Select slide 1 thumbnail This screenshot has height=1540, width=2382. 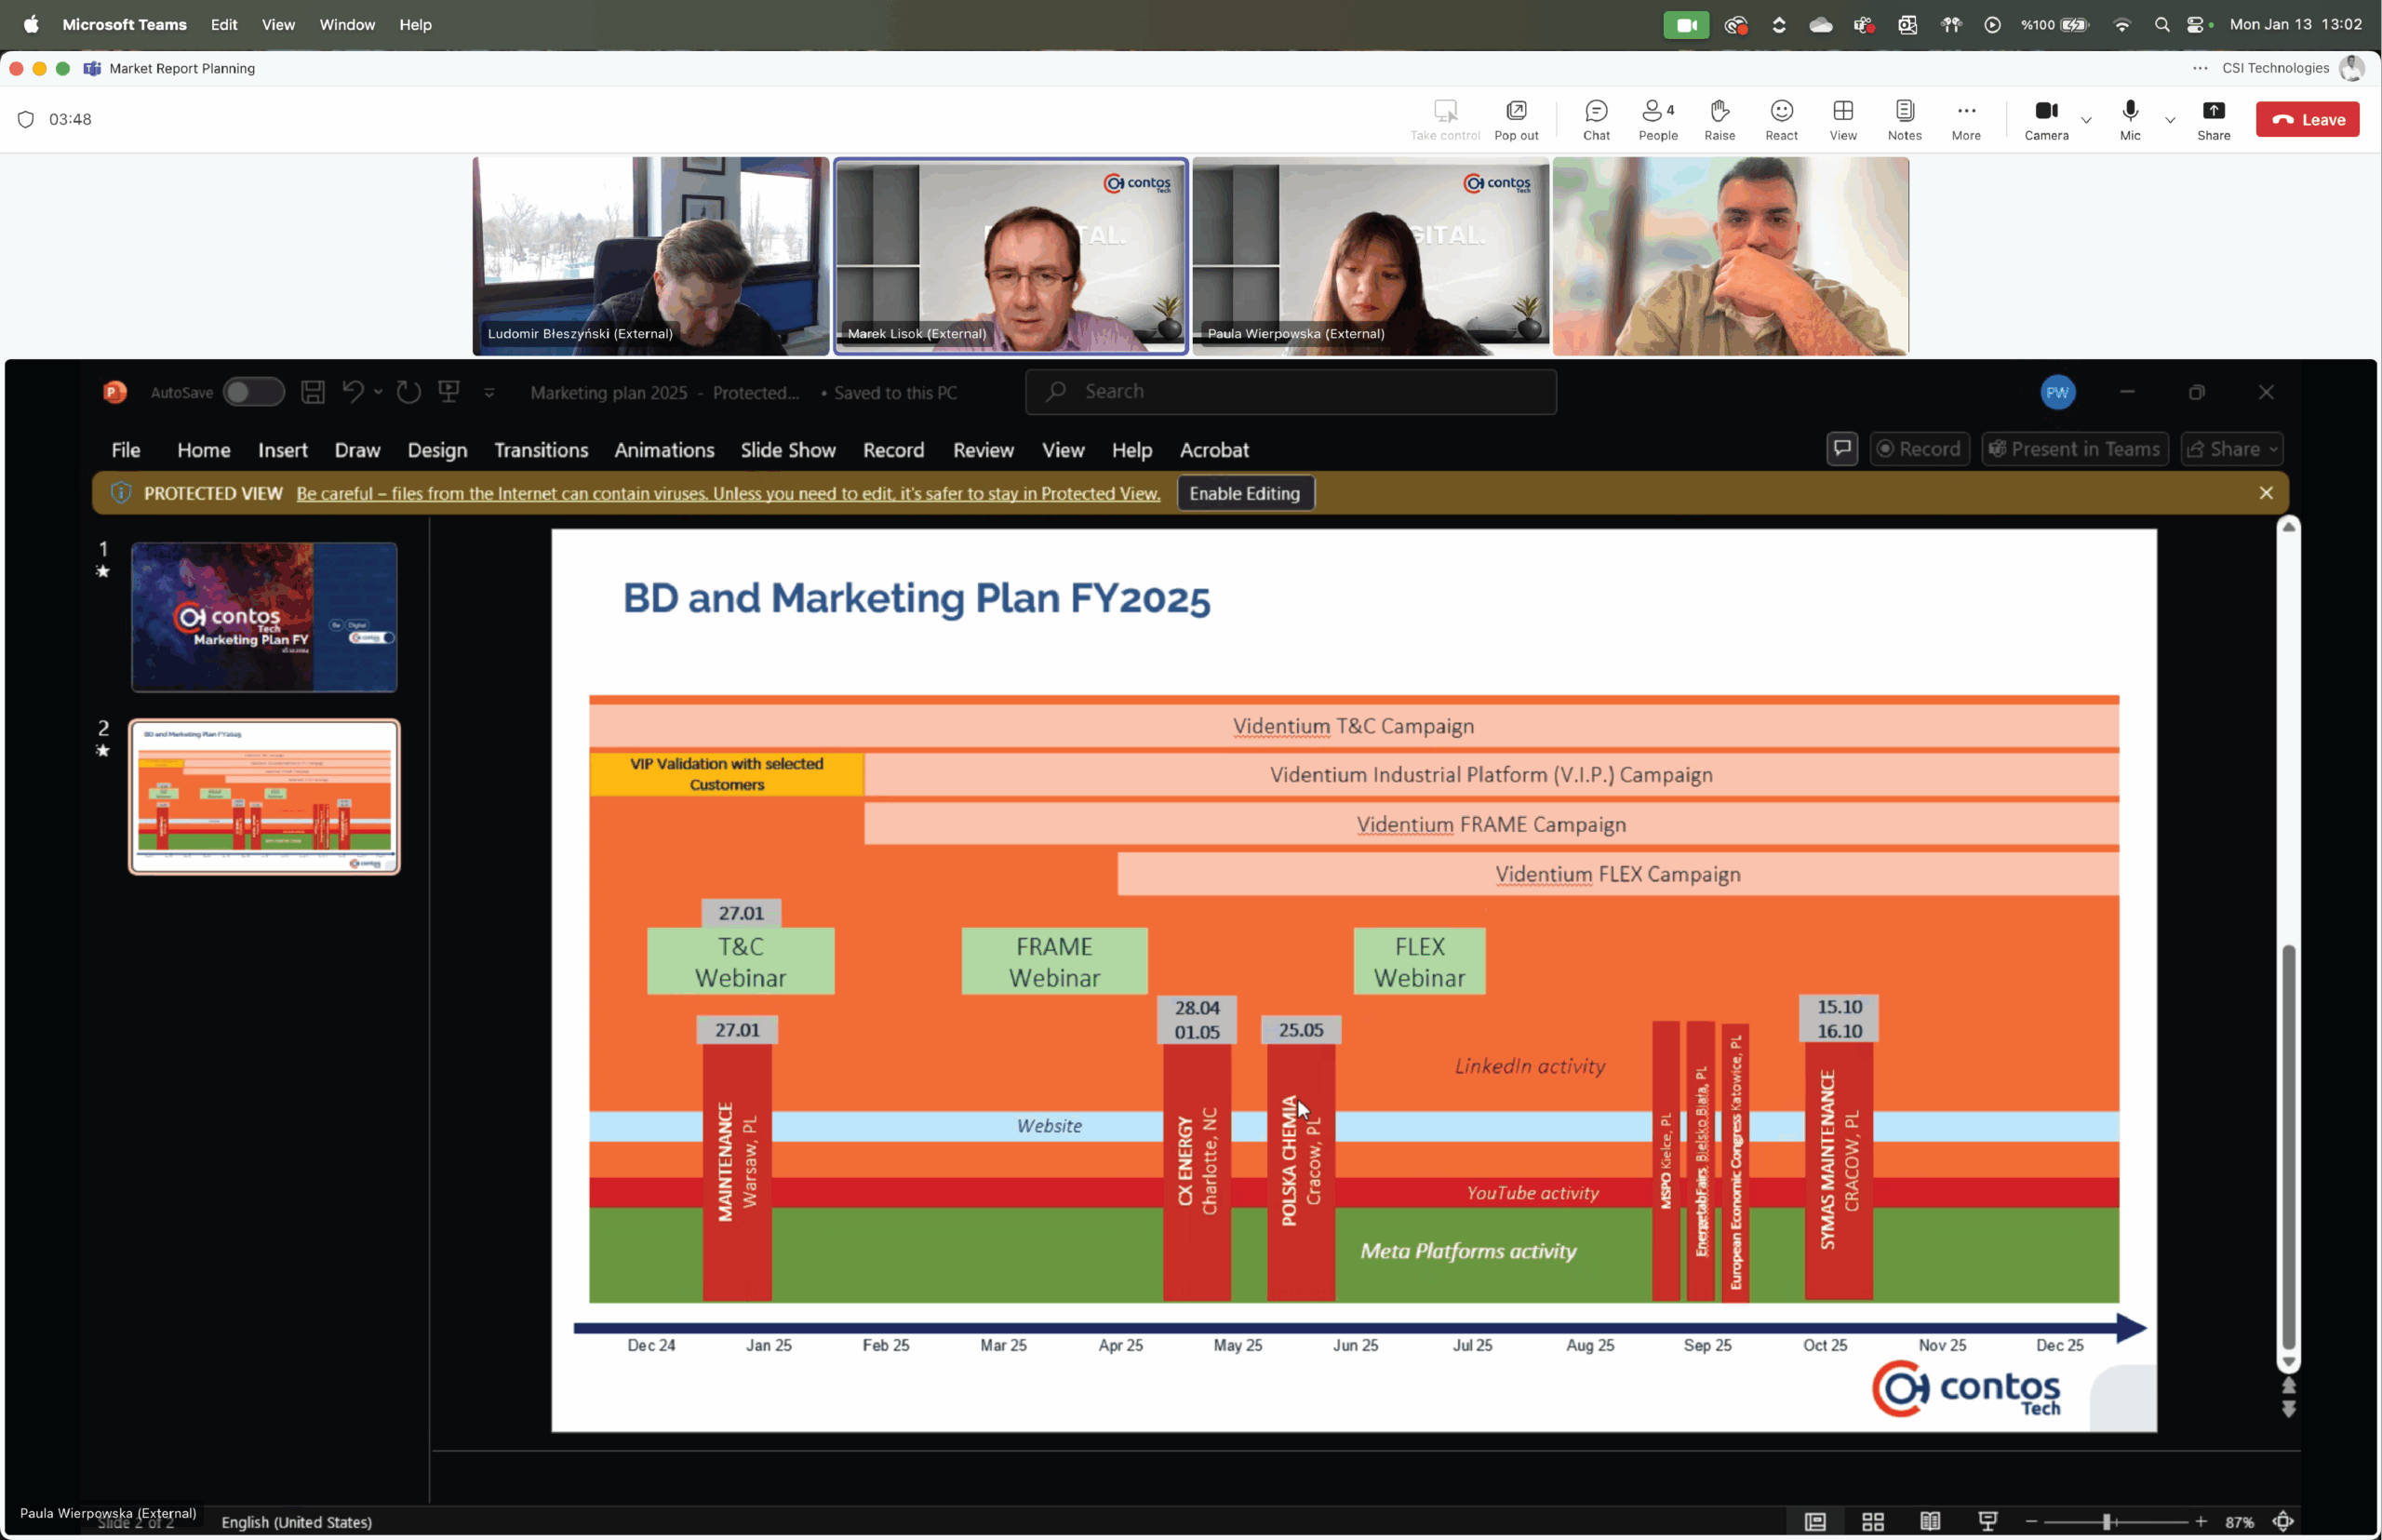(x=264, y=617)
